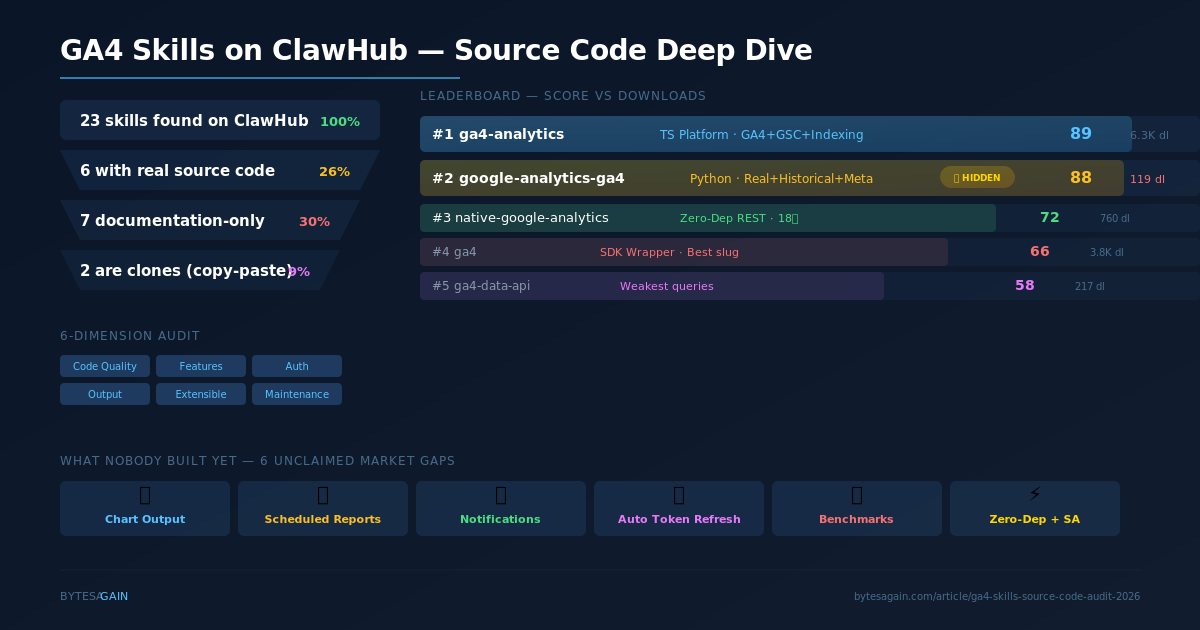
Task: Click the GA4 Skills on ClawHub title
Action: [436, 50]
